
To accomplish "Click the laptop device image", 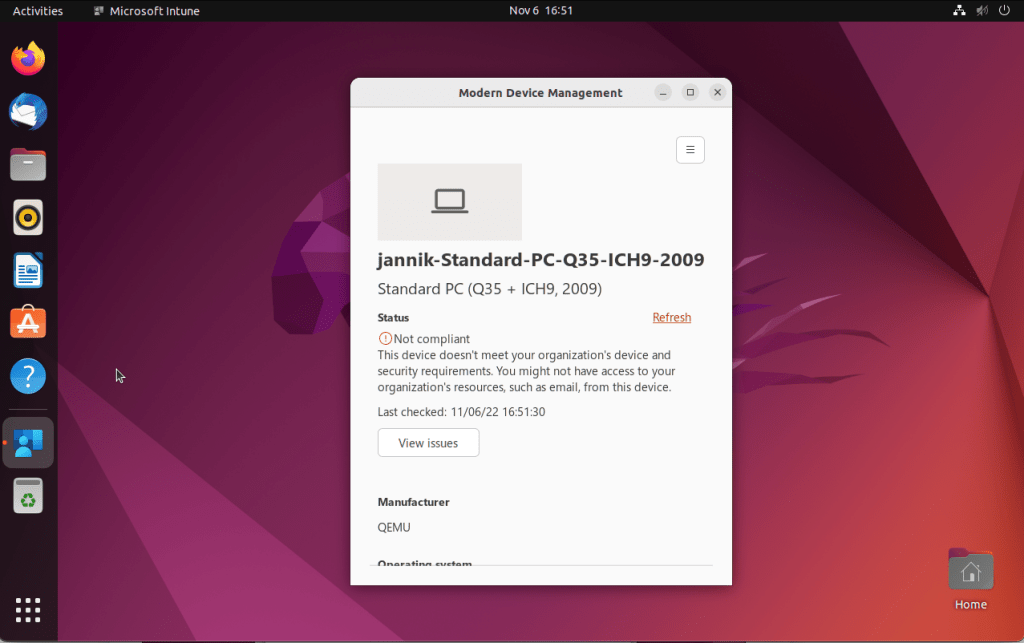I will click(449, 202).
